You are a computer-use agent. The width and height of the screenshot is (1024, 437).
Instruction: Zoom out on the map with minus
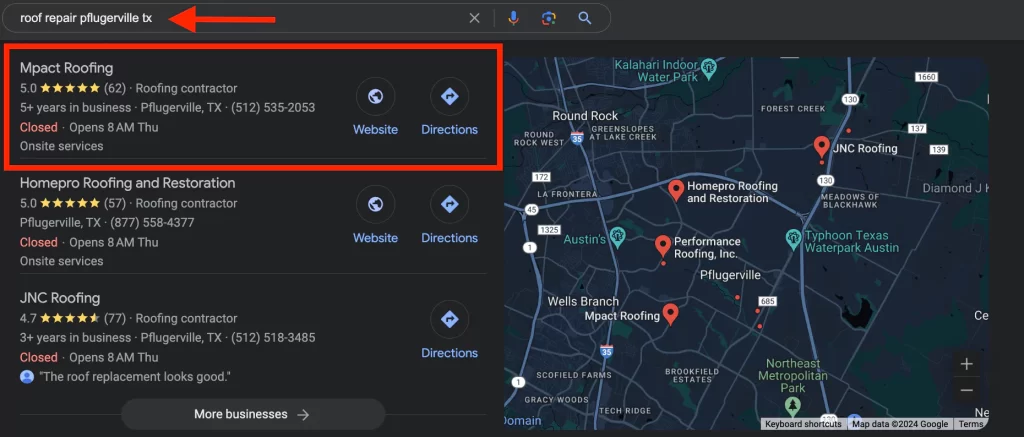(x=967, y=391)
